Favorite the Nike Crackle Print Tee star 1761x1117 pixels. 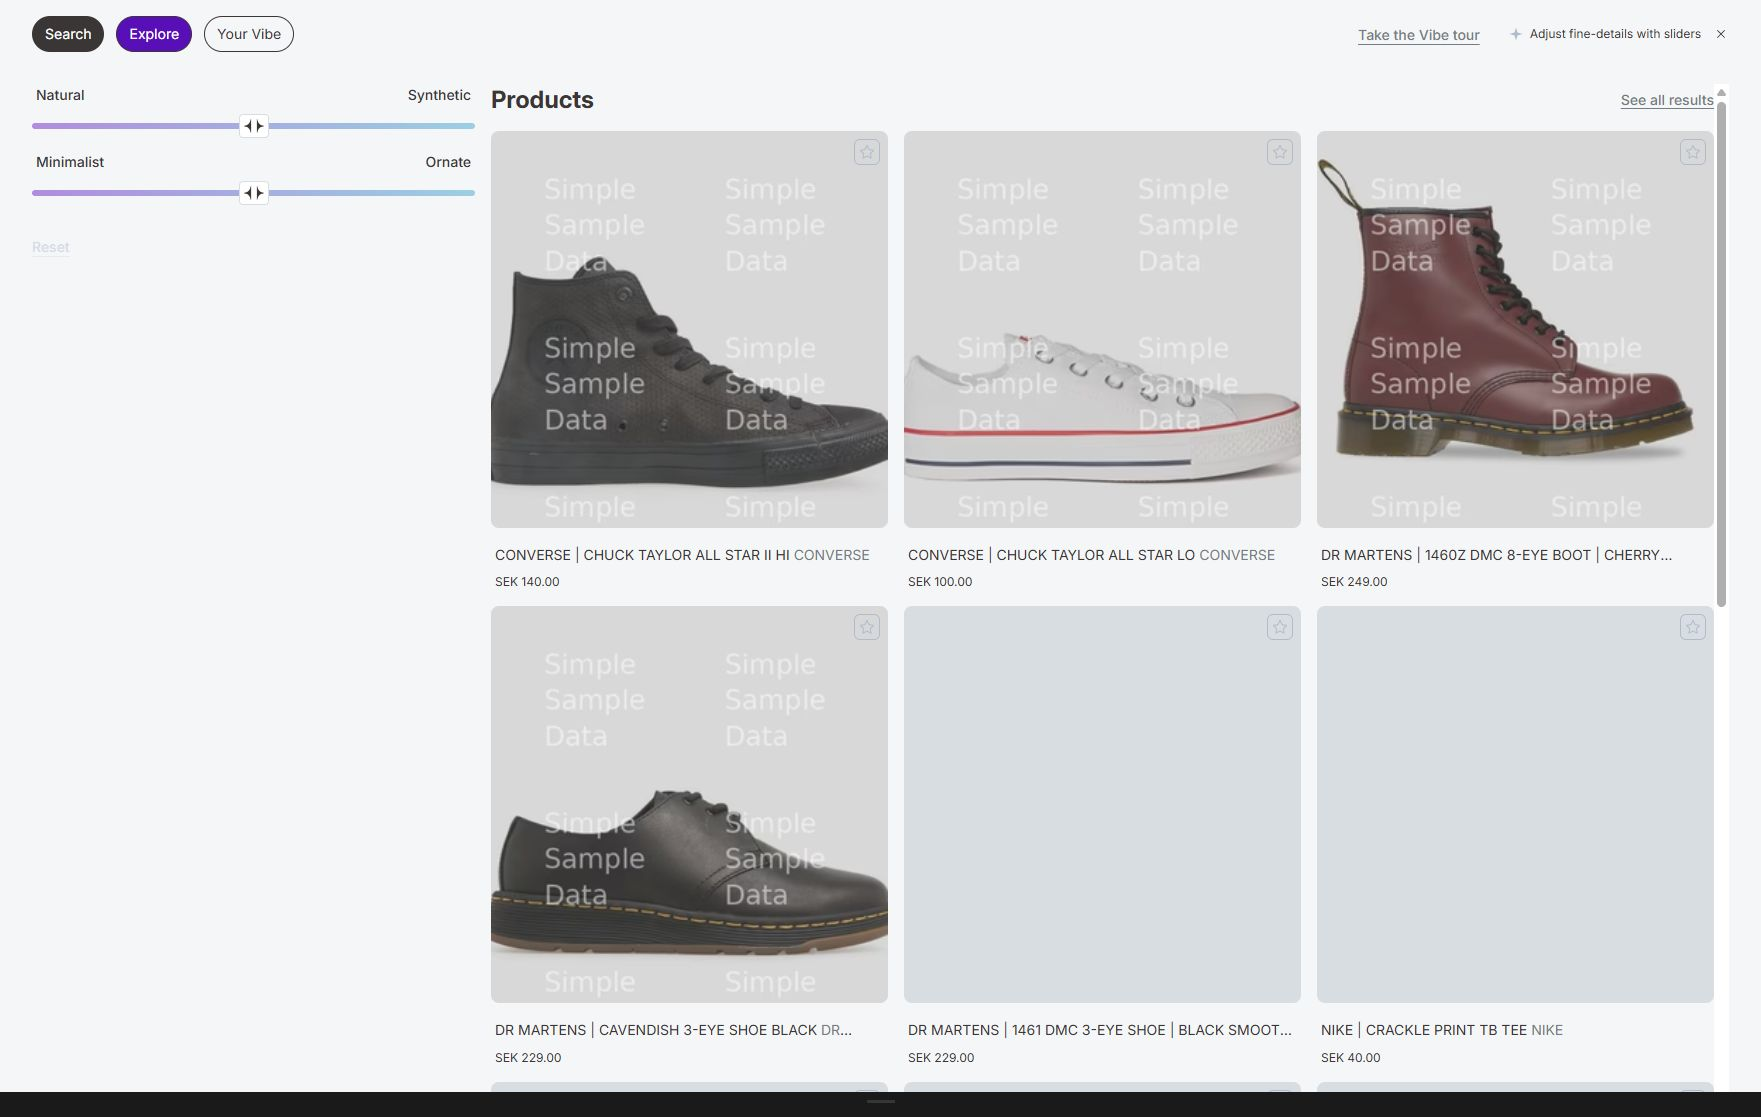pos(1693,627)
